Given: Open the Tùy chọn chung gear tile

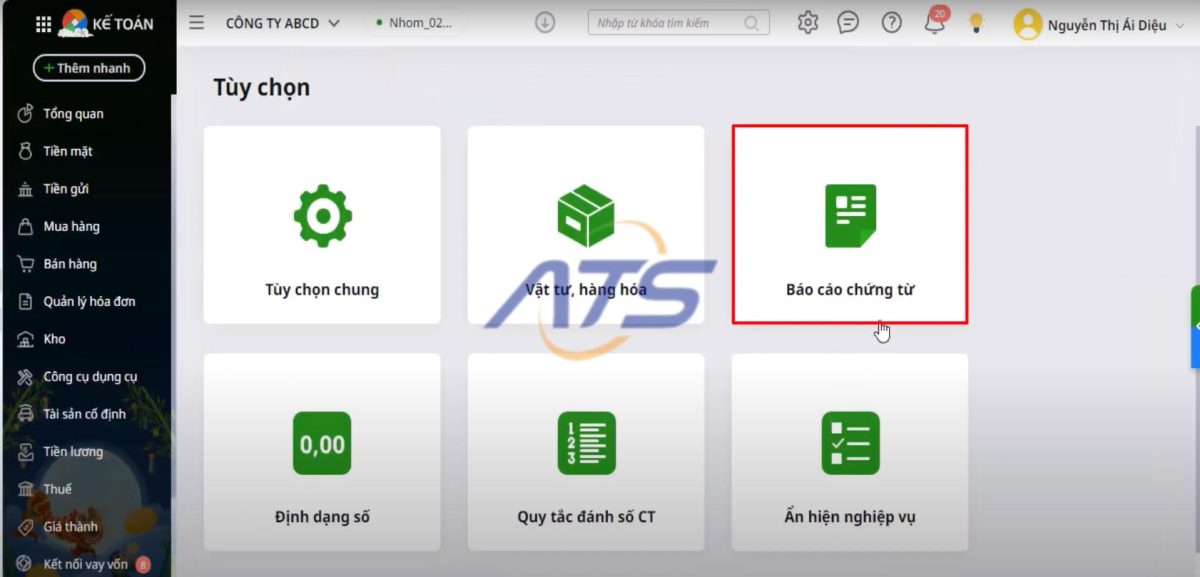Looking at the screenshot, I should [x=322, y=224].
